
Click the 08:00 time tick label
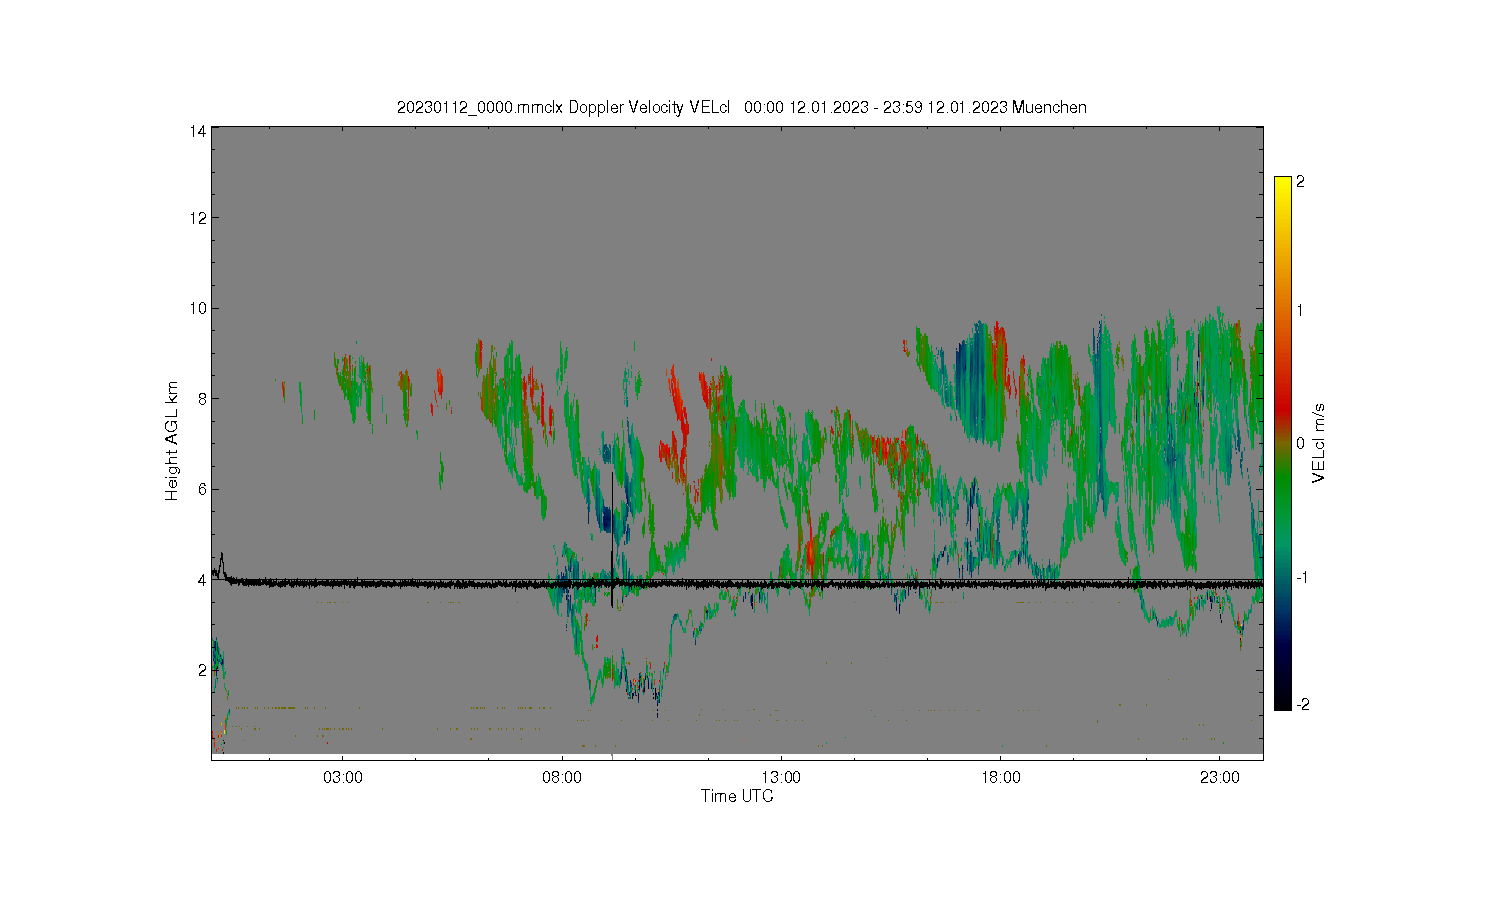pos(562,777)
